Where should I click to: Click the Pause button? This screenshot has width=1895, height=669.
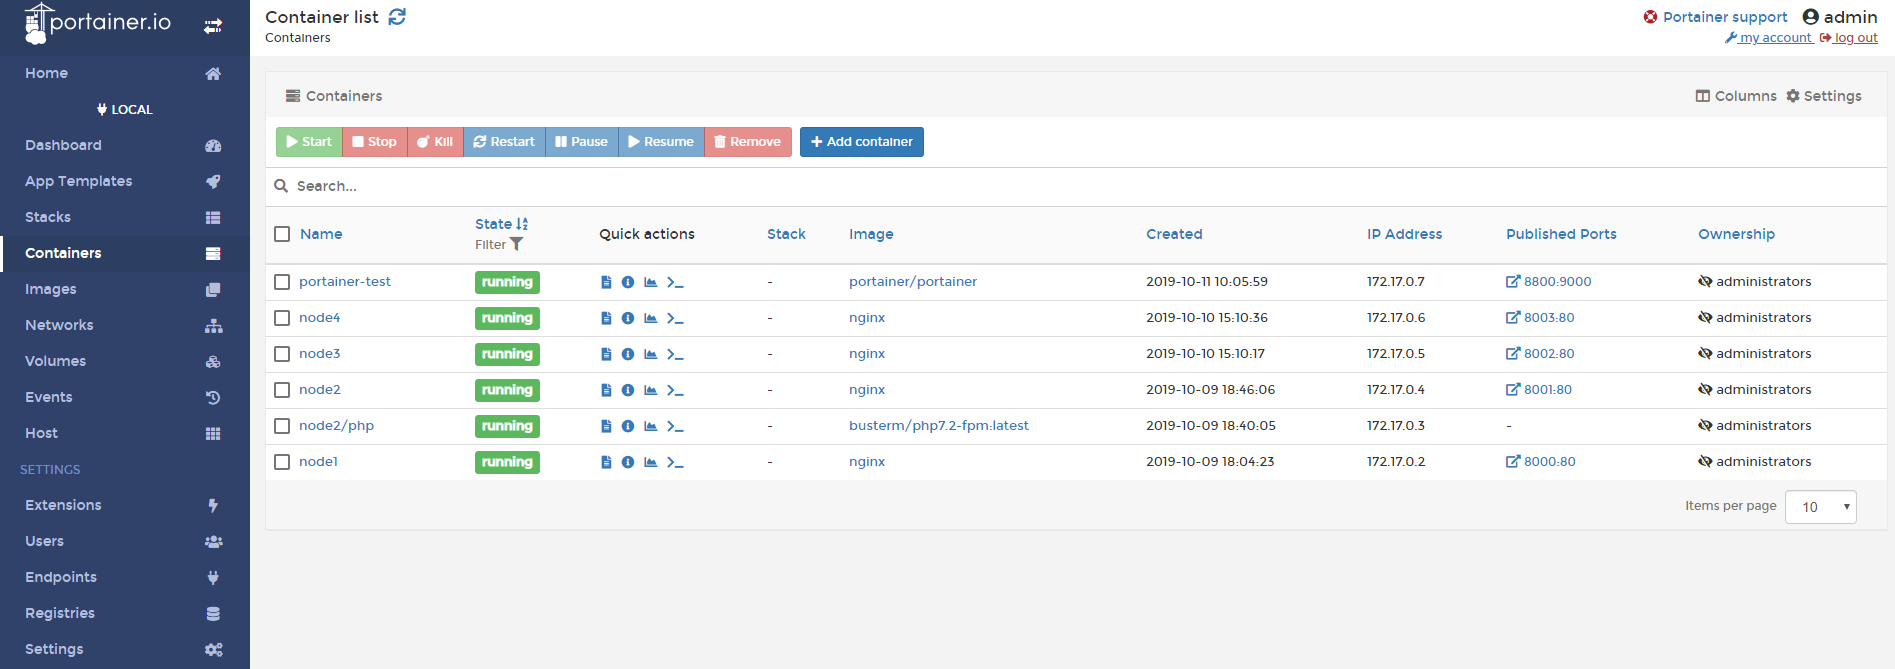[582, 142]
